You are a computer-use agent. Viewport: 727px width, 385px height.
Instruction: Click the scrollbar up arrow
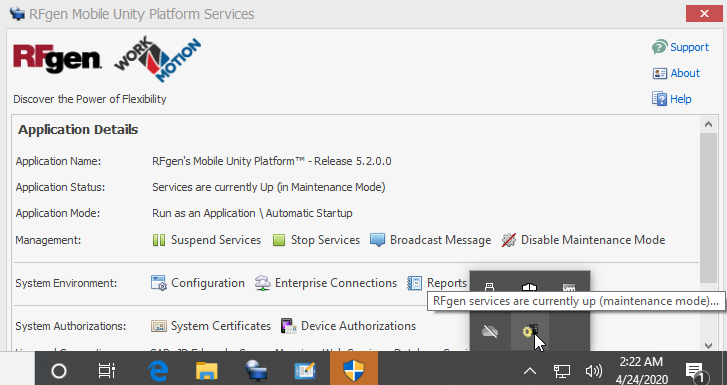(x=708, y=124)
